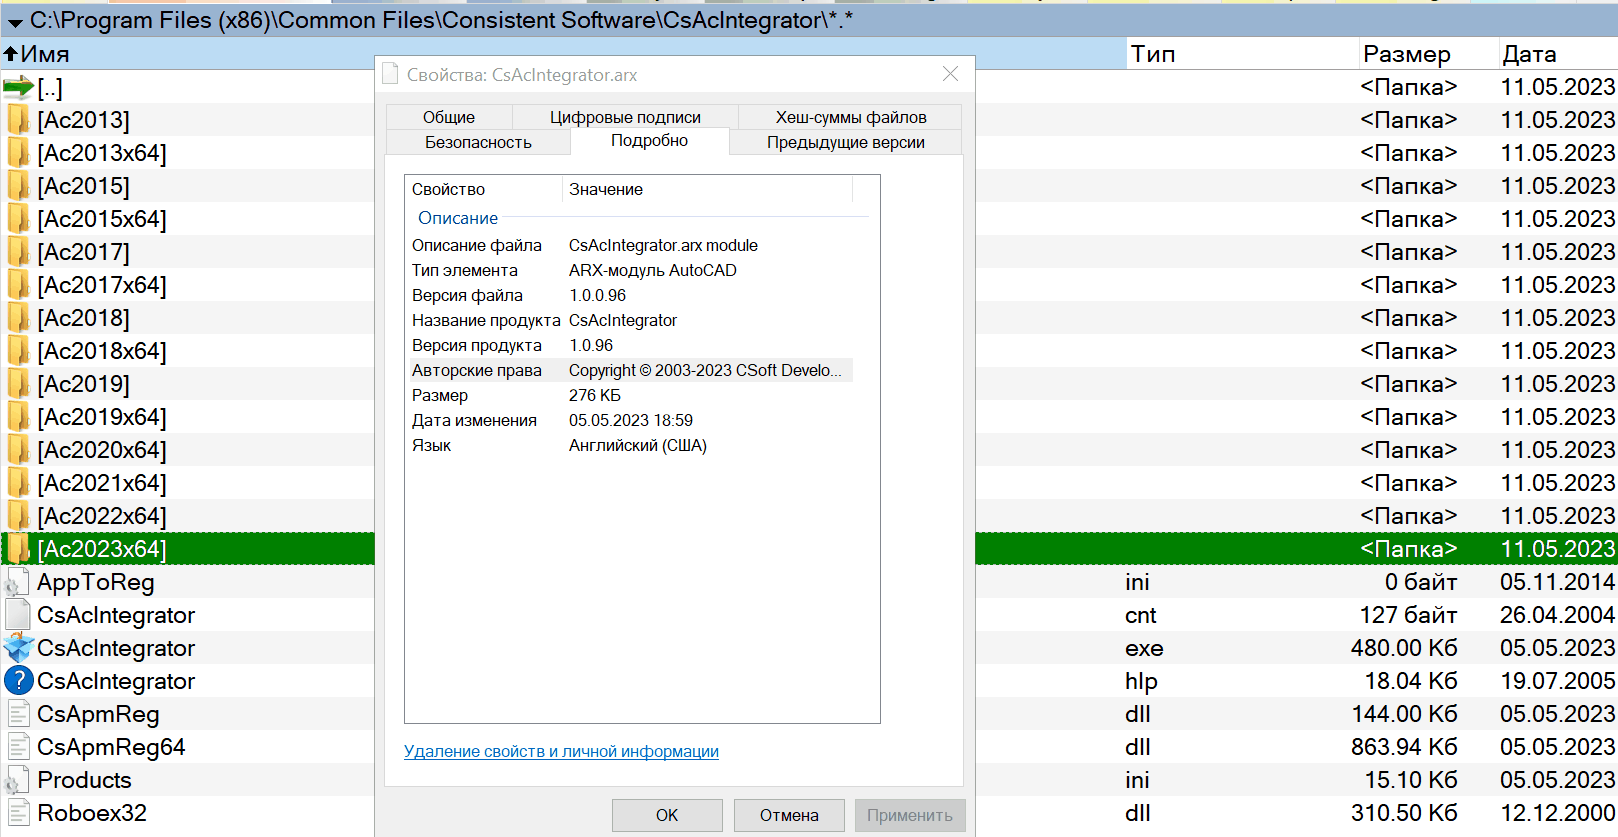This screenshot has width=1618, height=837.
Task: Click the Roboex32 dll file icon
Action: [17, 813]
